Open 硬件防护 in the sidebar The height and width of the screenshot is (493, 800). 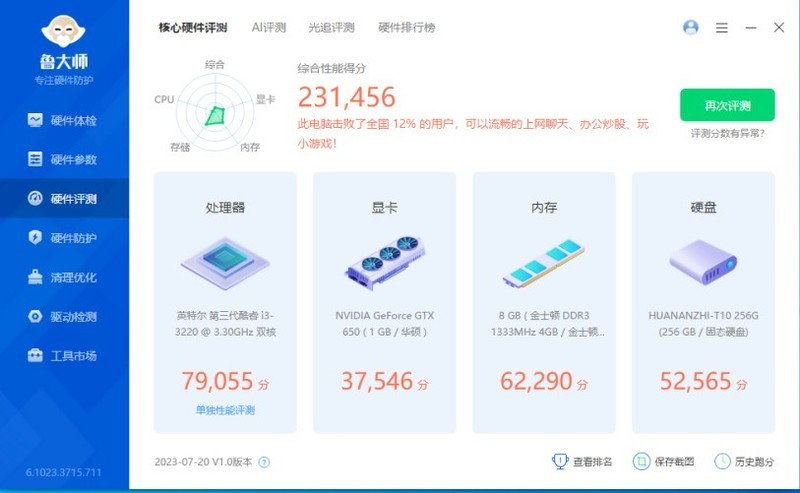point(64,238)
